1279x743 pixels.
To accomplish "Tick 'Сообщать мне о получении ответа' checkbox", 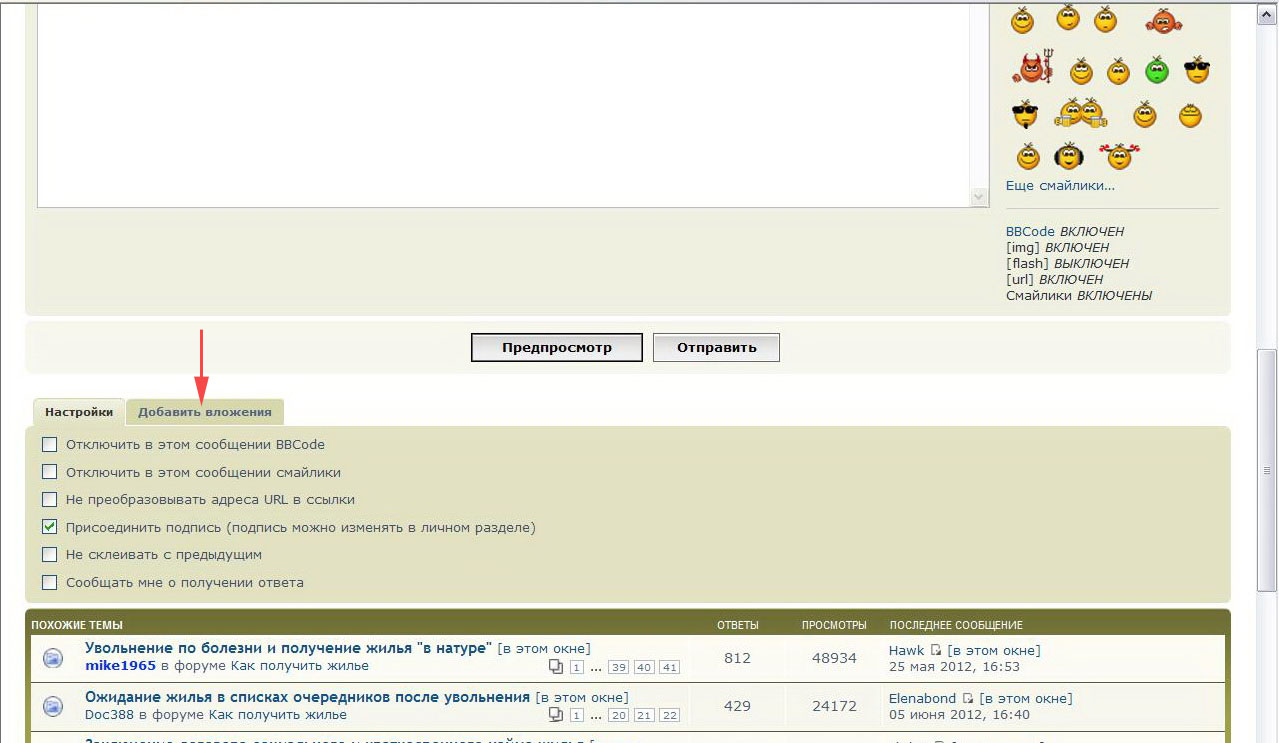I will [x=49, y=582].
